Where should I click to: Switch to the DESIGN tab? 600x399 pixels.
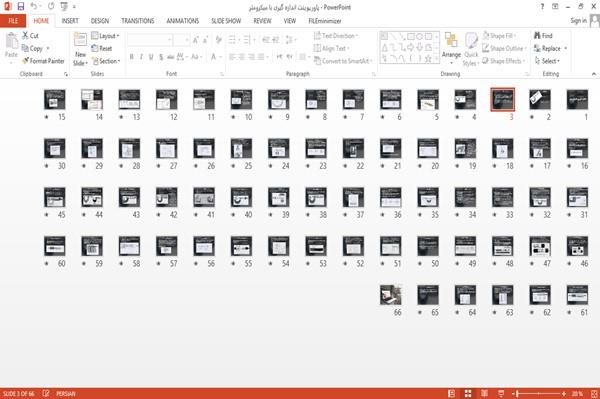click(100, 21)
